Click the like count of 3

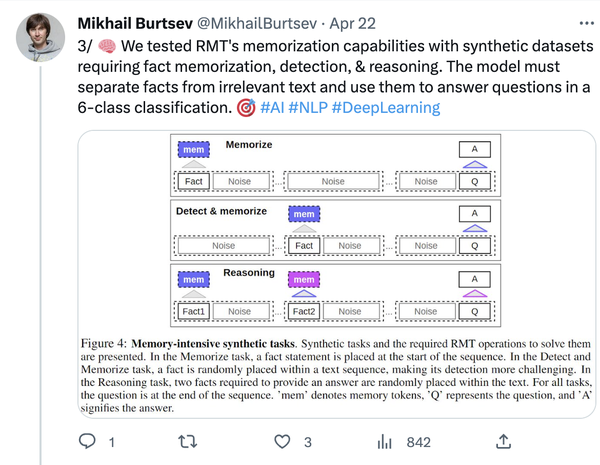[x=309, y=442]
